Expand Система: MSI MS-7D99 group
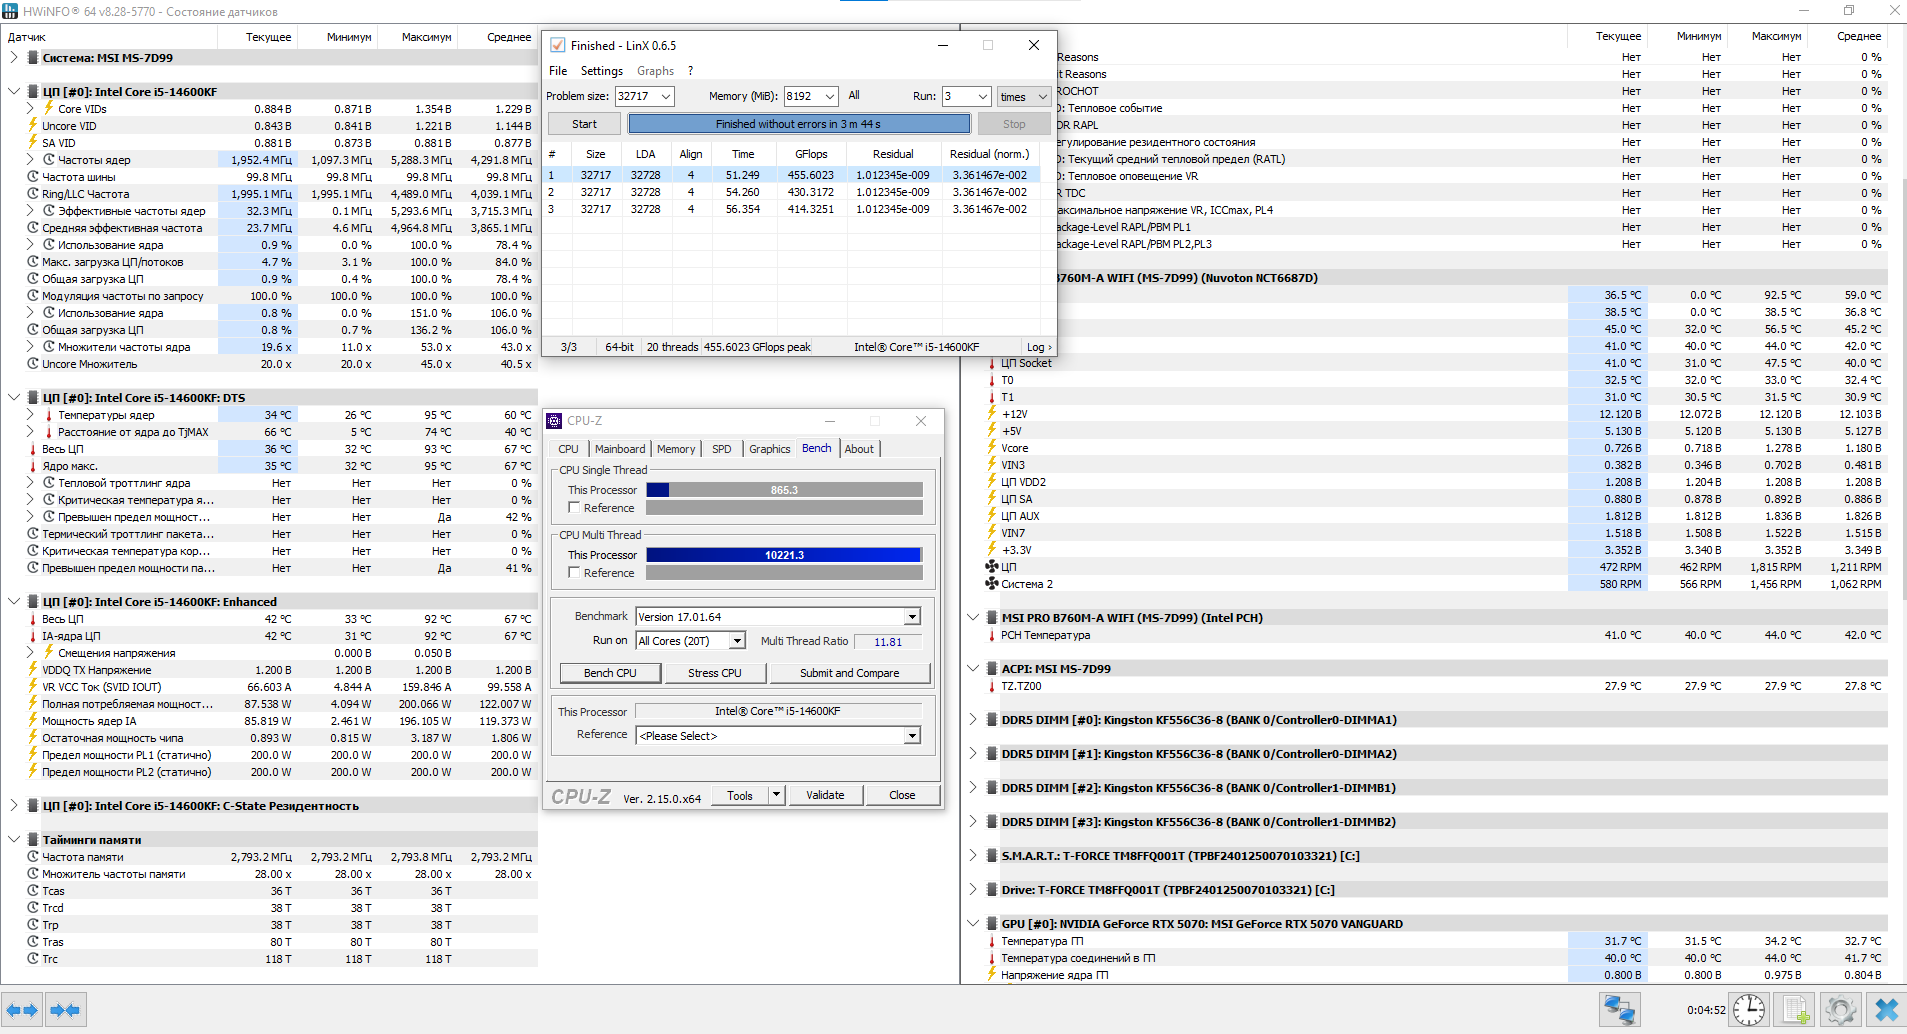 coord(14,57)
